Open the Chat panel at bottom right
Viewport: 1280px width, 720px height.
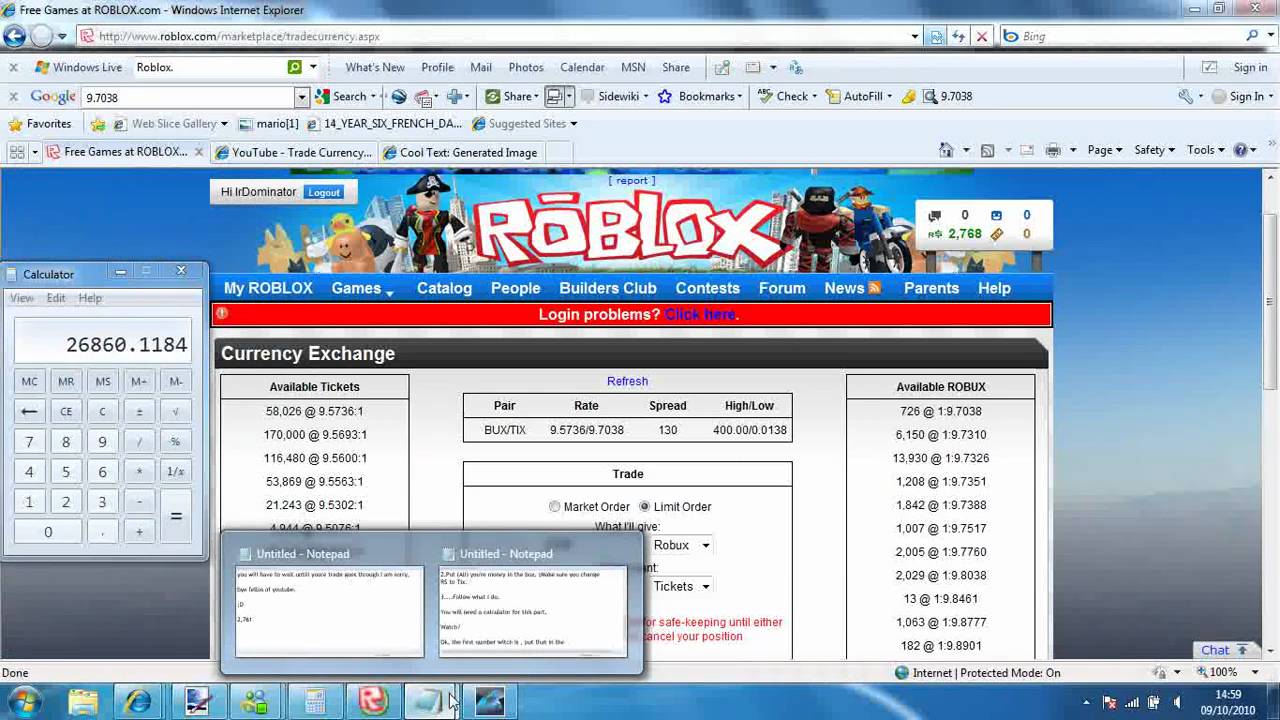click(x=1225, y=650)
